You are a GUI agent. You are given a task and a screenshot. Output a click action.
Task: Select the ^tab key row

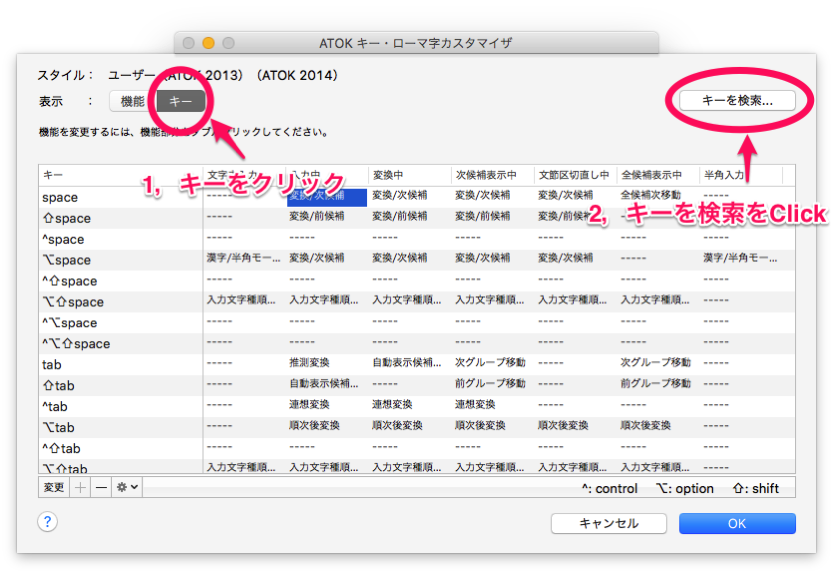tap(417, 406)
